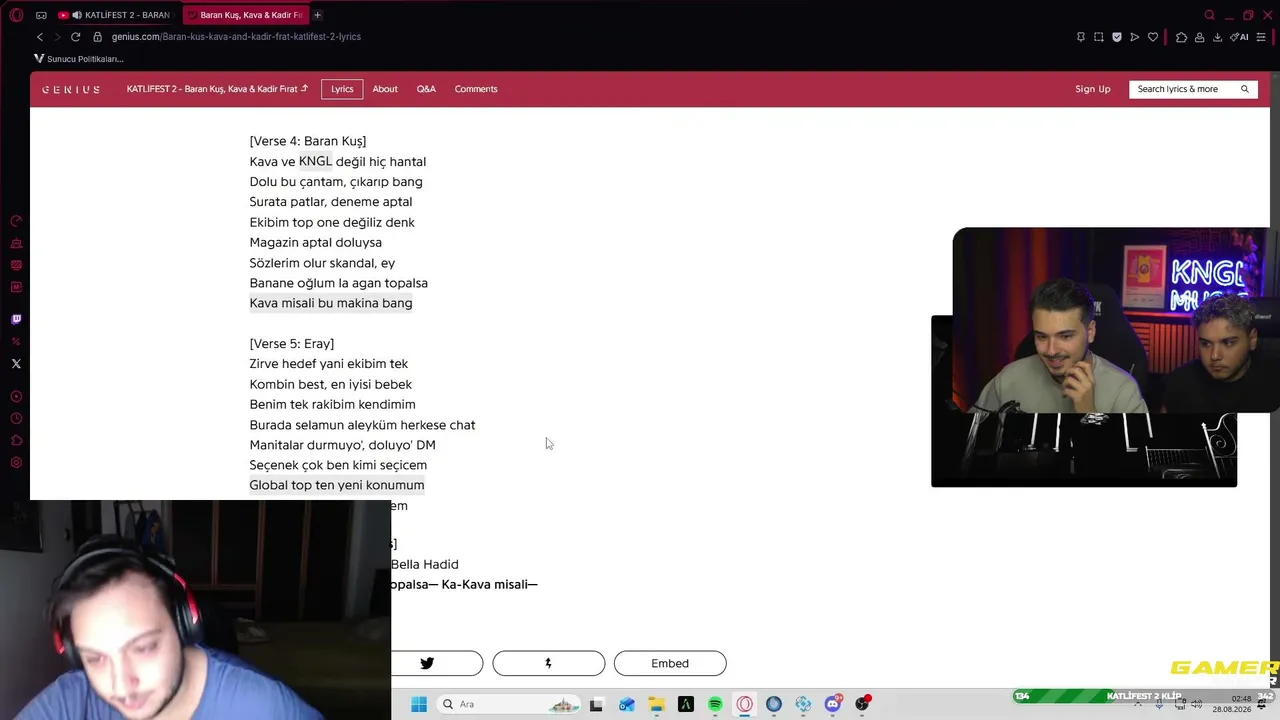Click the '[Verse 5: Eray]' header
This screenshot has width=1280, height=720.
(292, 344)
